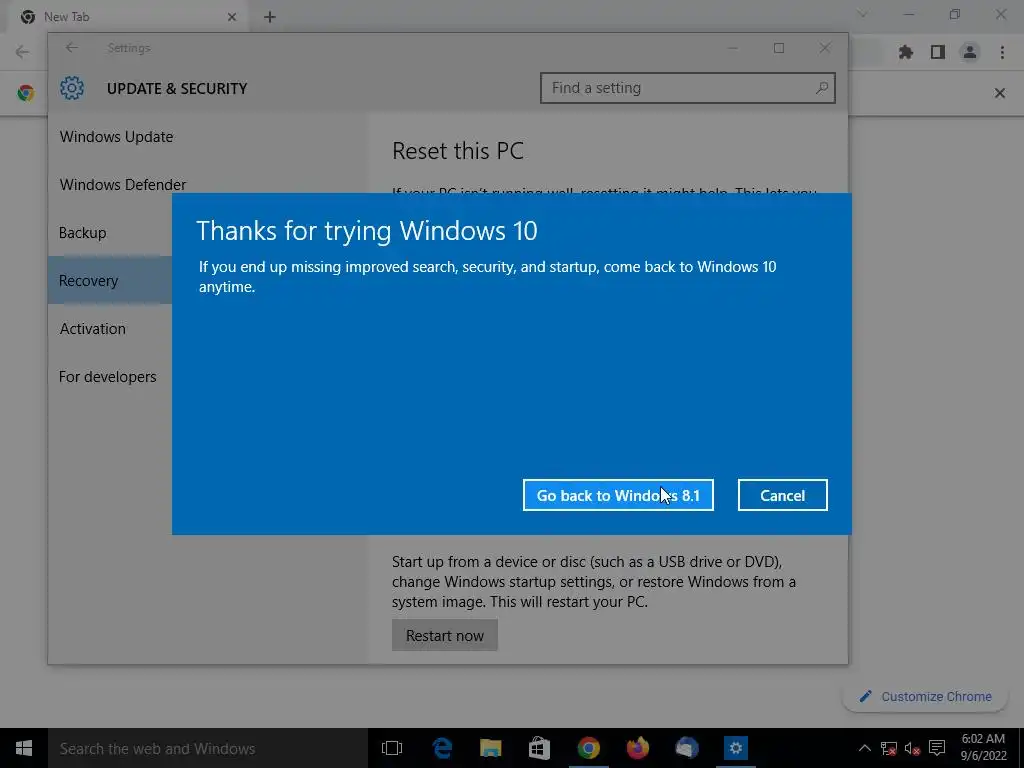Close the New Tab tab
The image size is (1024, 768).
(232, 17)
